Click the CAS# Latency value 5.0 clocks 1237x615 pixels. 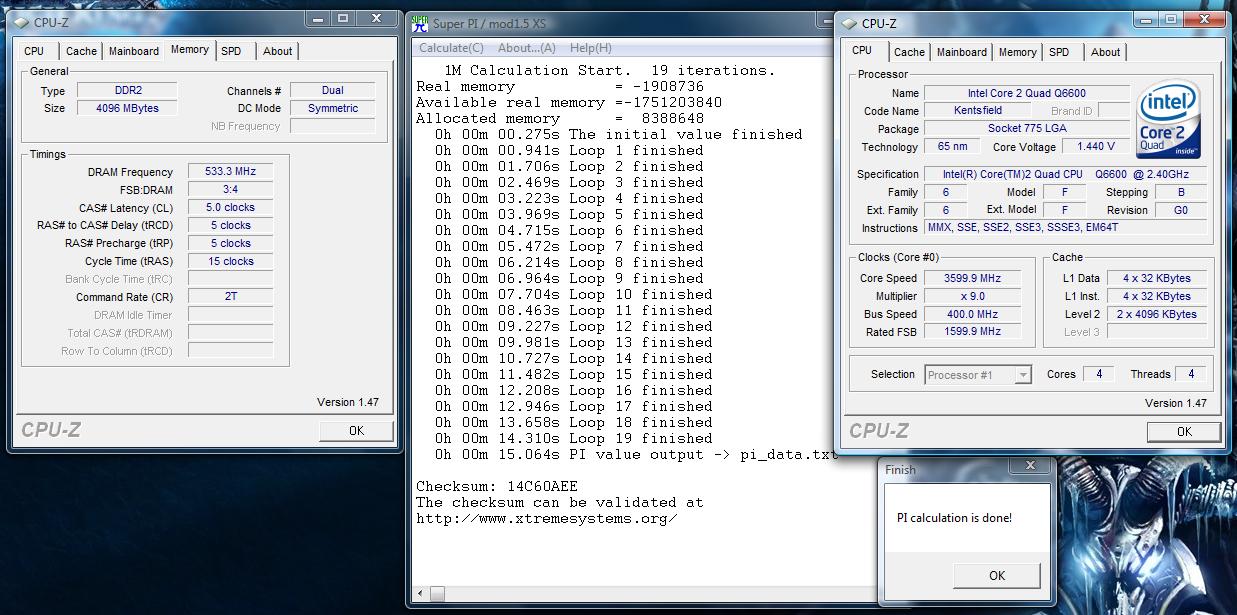(x=231, y=208)
